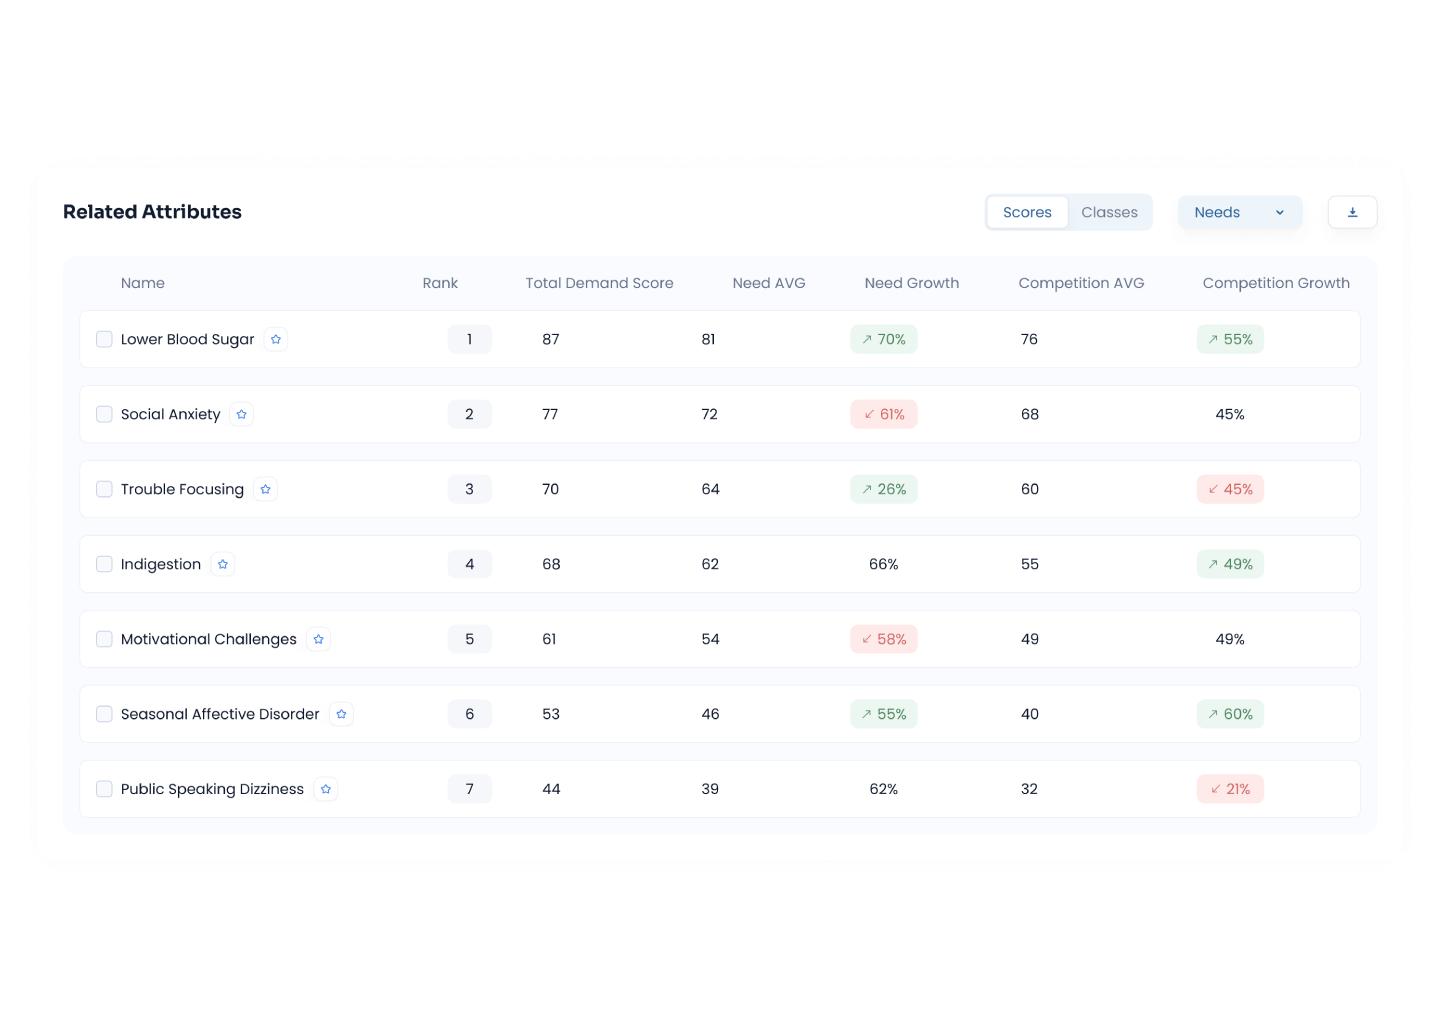
Task: Star the Social Anxiety attribute
Action: click(x=241, y=414)
